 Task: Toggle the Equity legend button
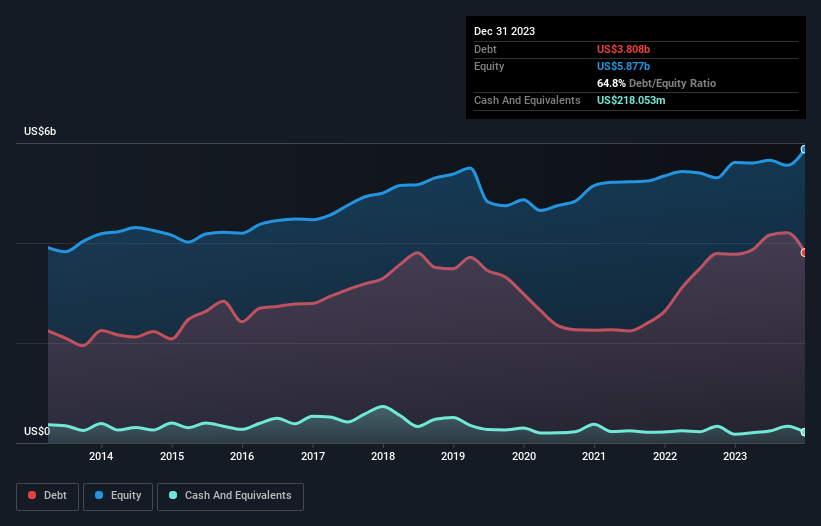118,496
